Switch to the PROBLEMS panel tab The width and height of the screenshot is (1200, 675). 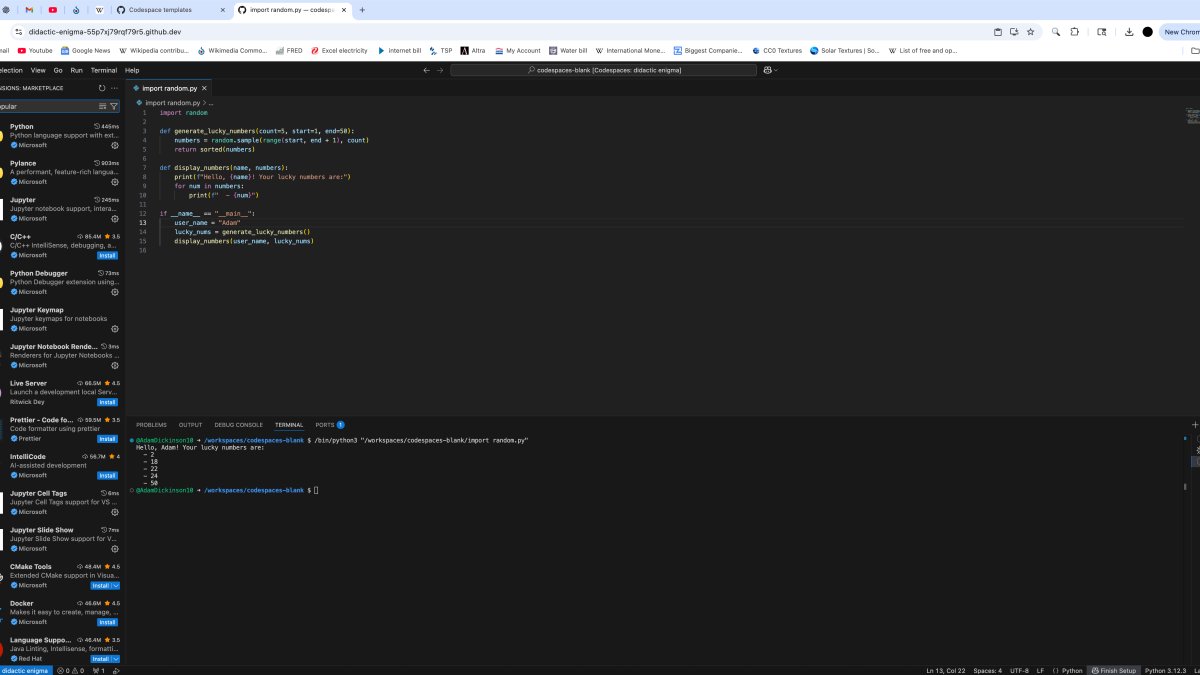[151, 425]
